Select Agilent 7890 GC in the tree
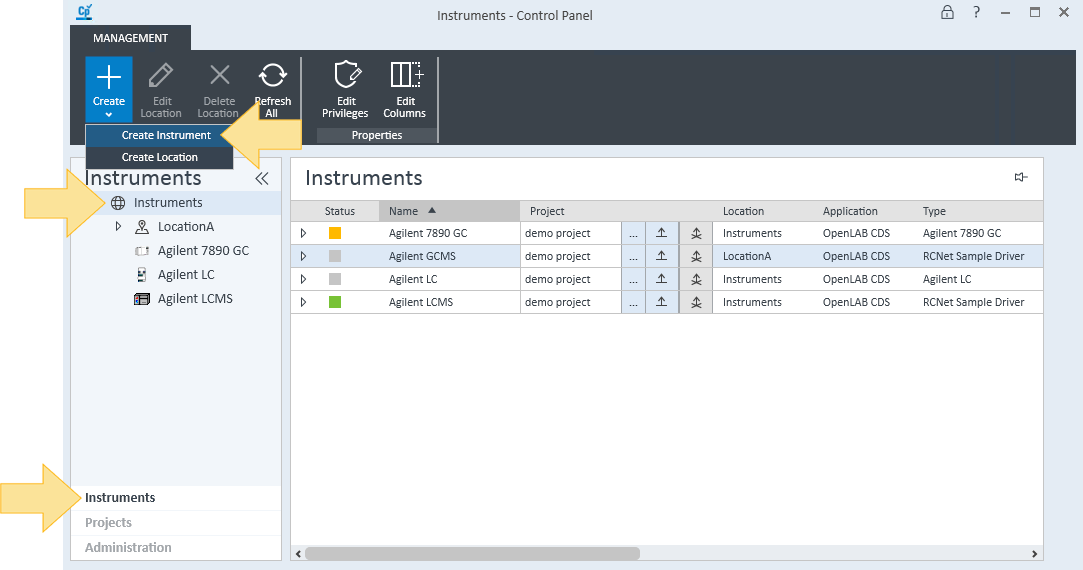Screen dimensions: 1083x570 [x=203, y=251]
